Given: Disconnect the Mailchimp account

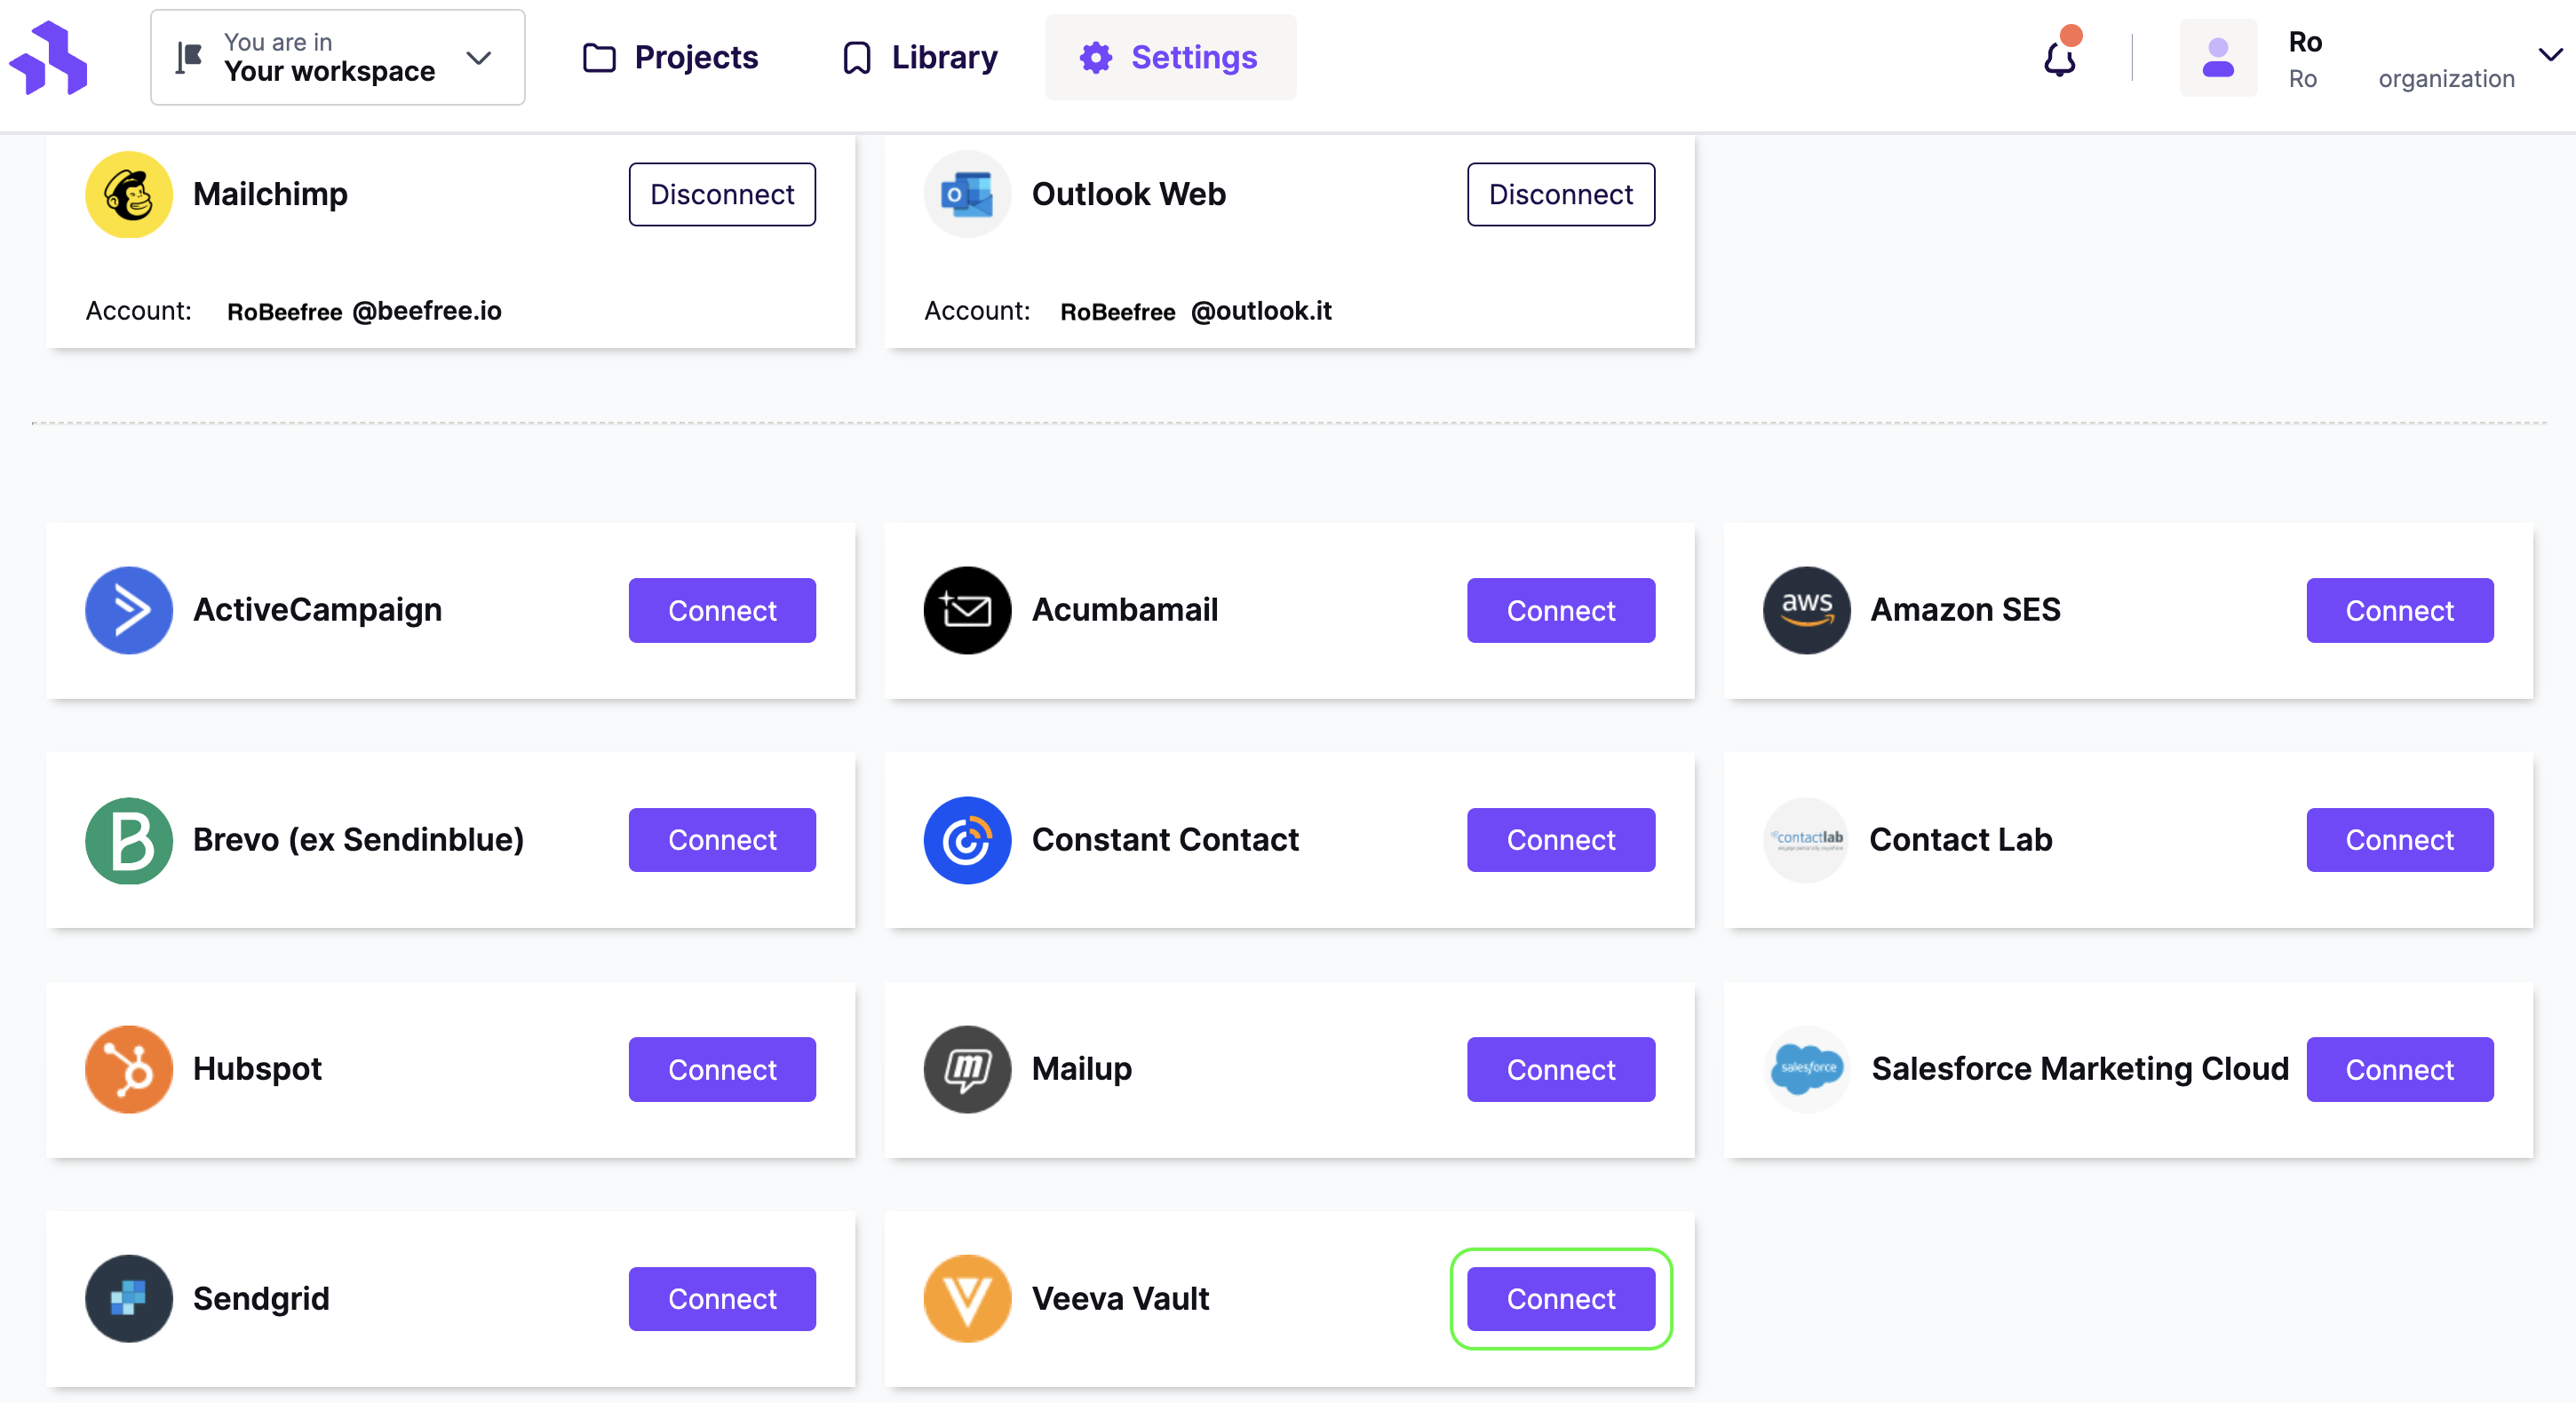Looking at the screenshot, I should [722, 194].
